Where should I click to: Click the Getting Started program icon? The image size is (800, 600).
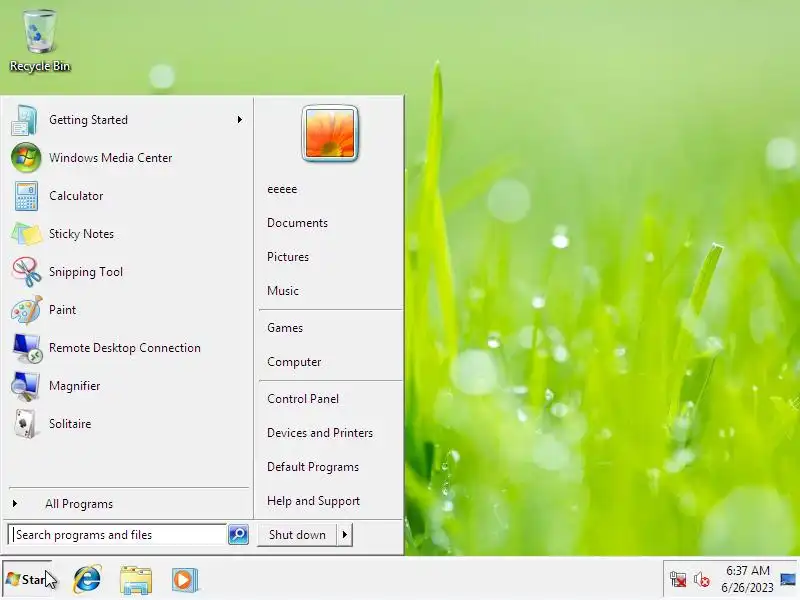(24, 120)
